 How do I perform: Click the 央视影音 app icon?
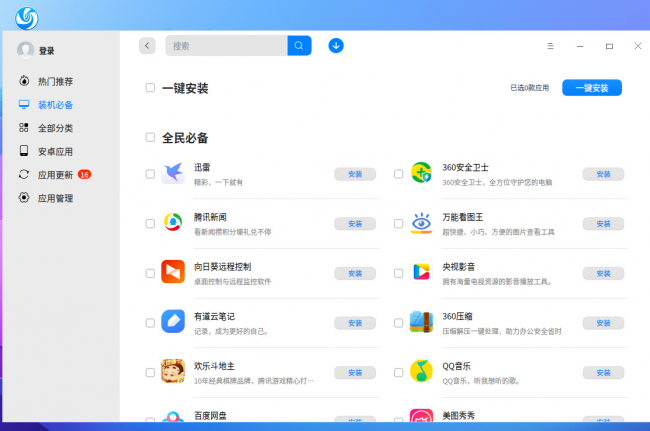(x=421, y=272)
